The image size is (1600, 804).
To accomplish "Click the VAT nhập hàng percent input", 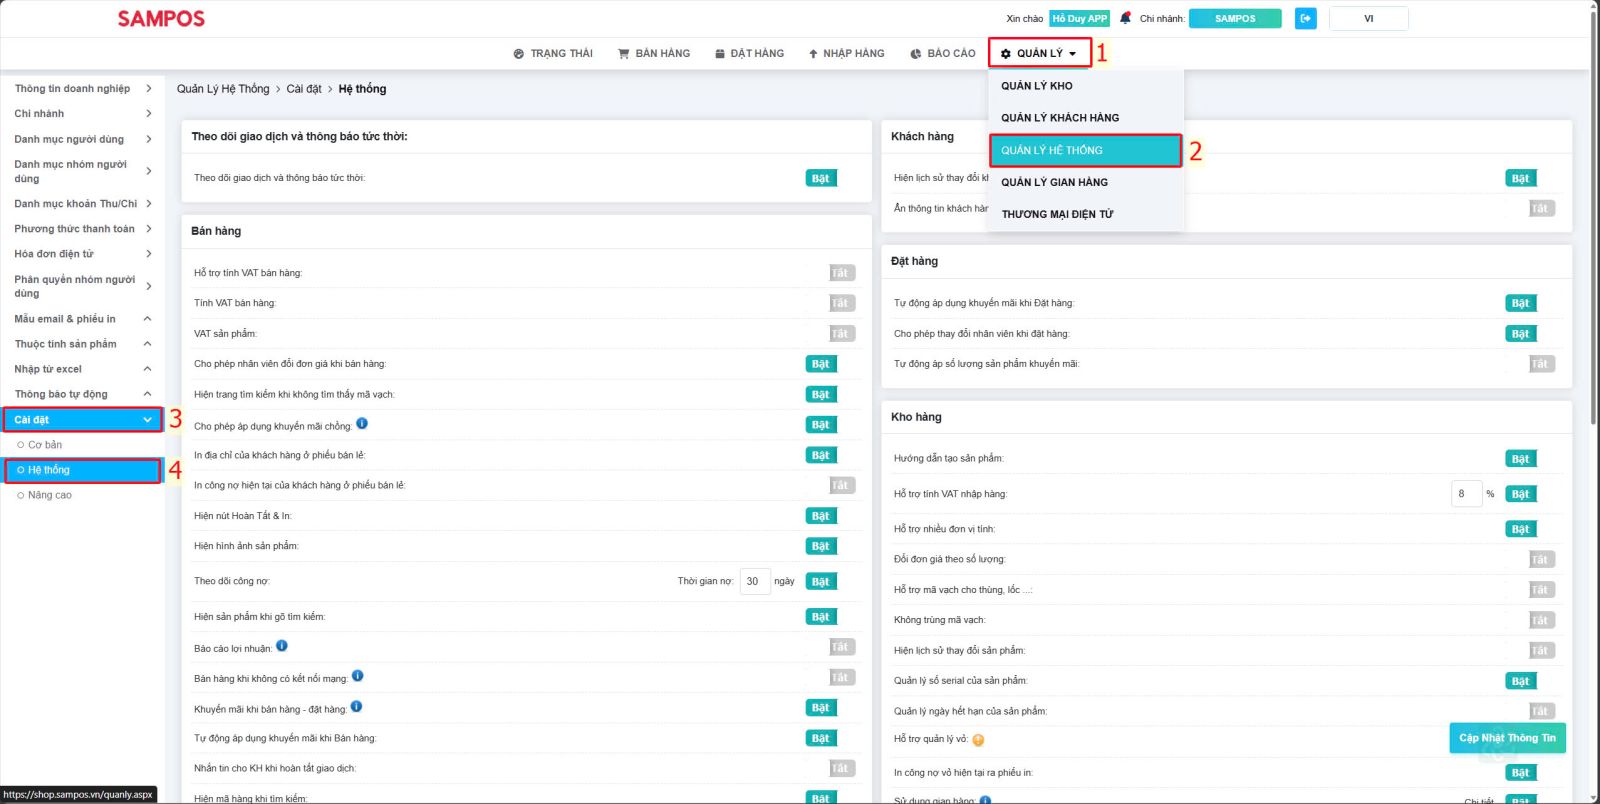I will point(1466,494).
